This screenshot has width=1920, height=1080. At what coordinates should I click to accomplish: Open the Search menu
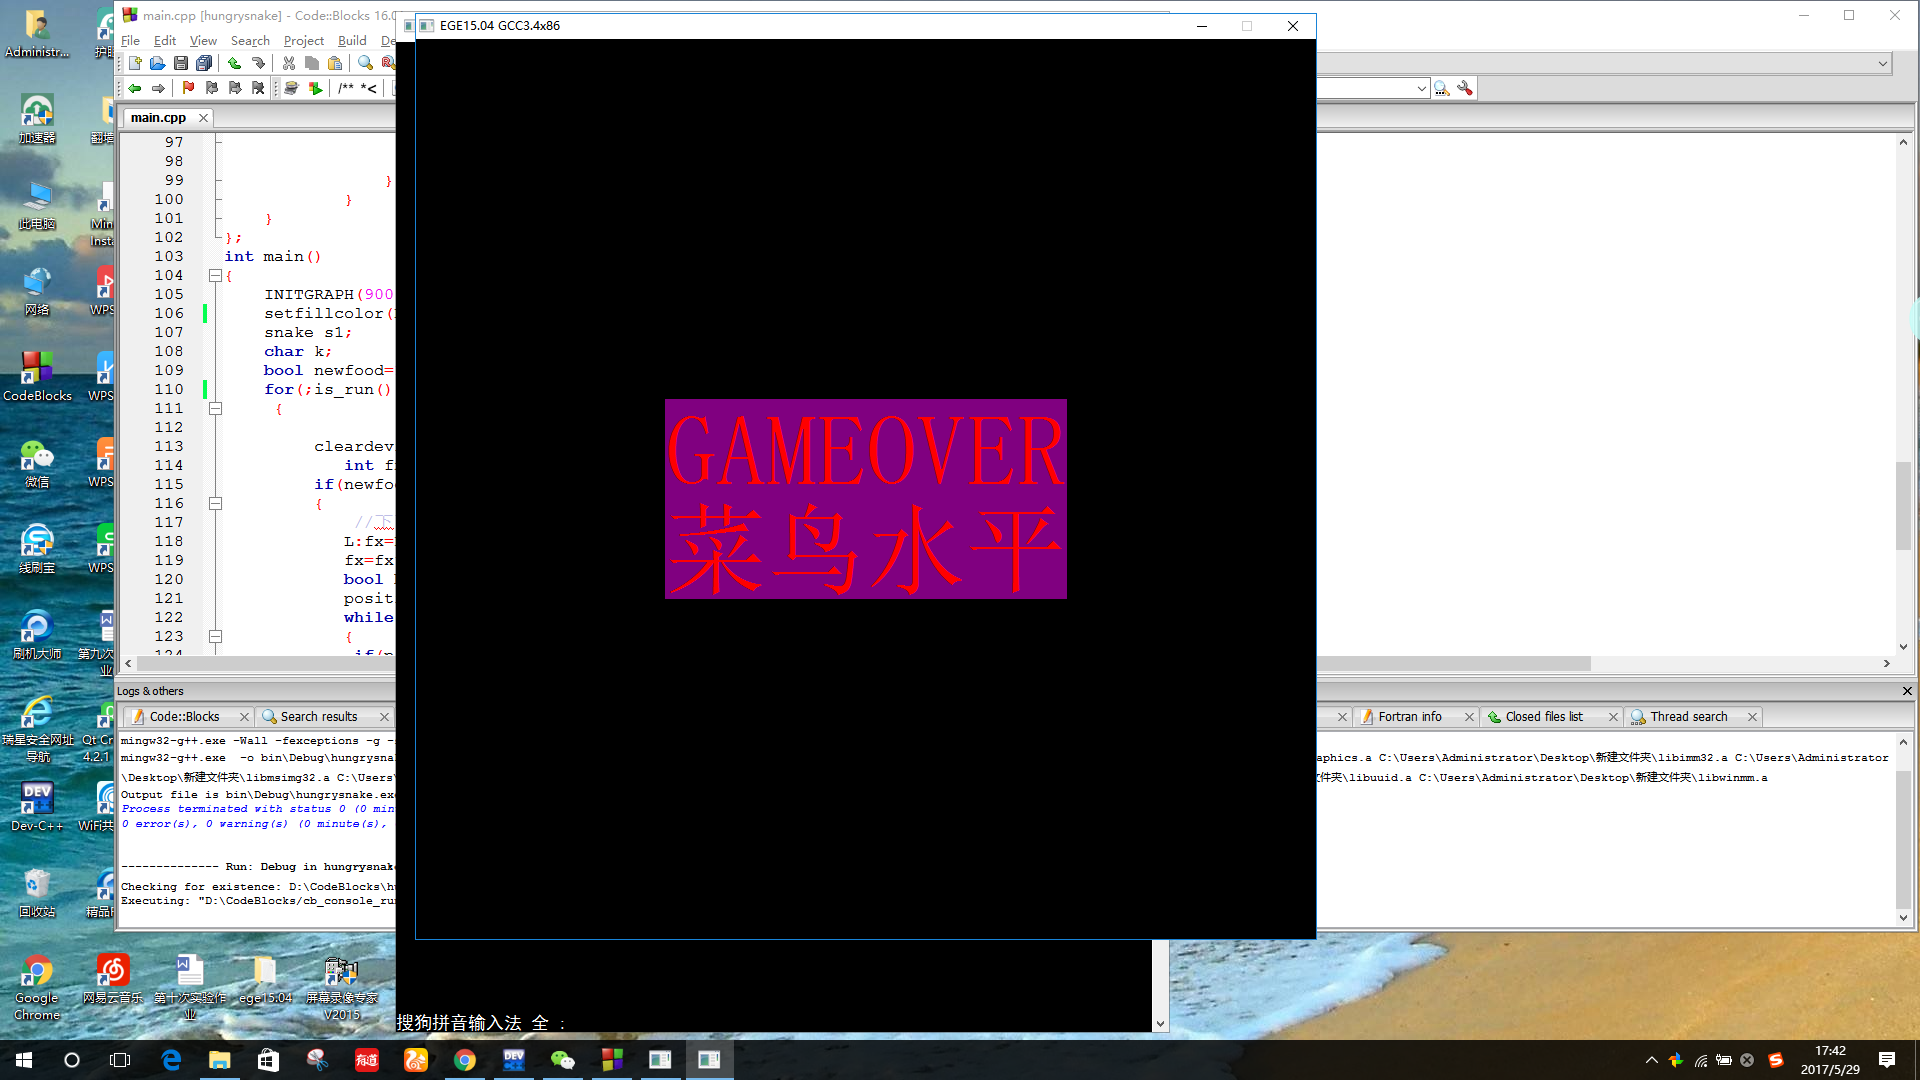(x=250, y=40)
